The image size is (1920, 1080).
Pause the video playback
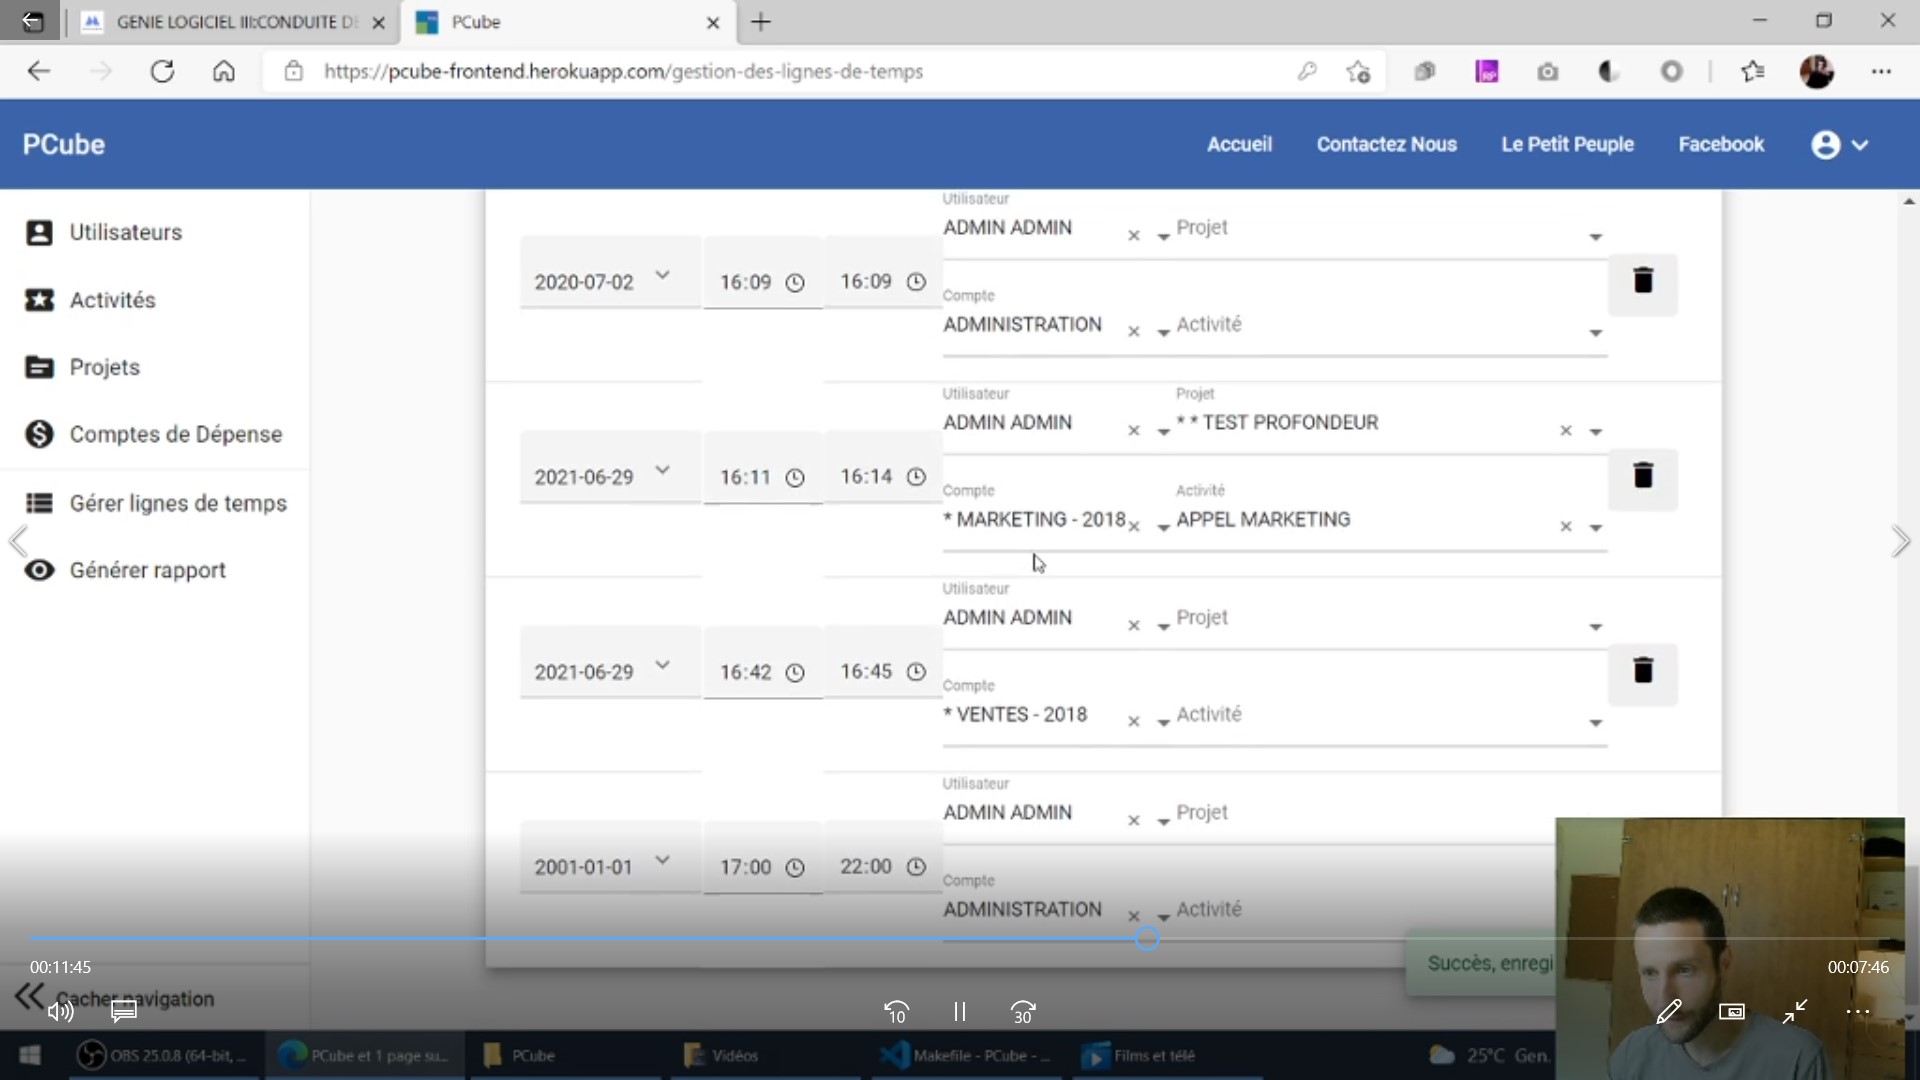[x=959, y=1012]
